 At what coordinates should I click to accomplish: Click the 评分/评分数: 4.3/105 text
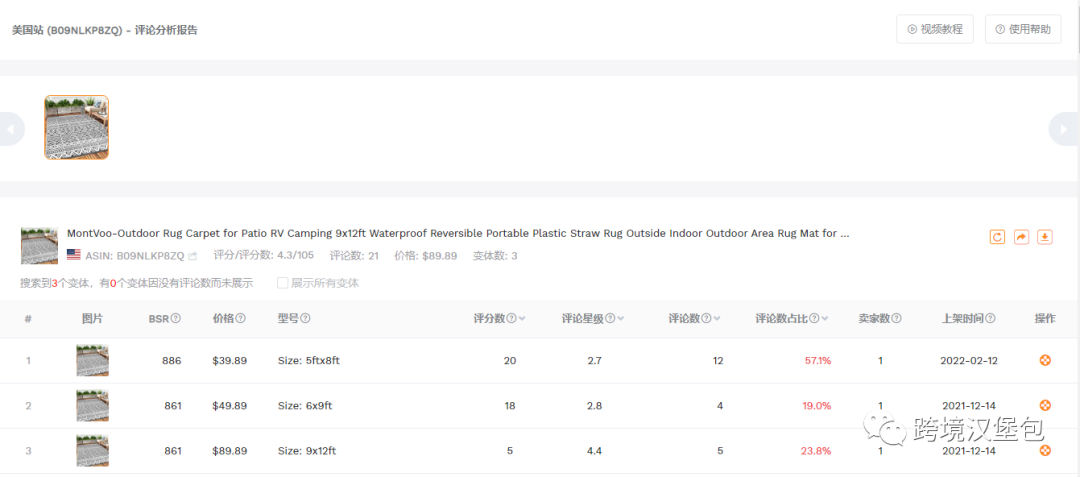pyautogui.click(x=263, y=255)
